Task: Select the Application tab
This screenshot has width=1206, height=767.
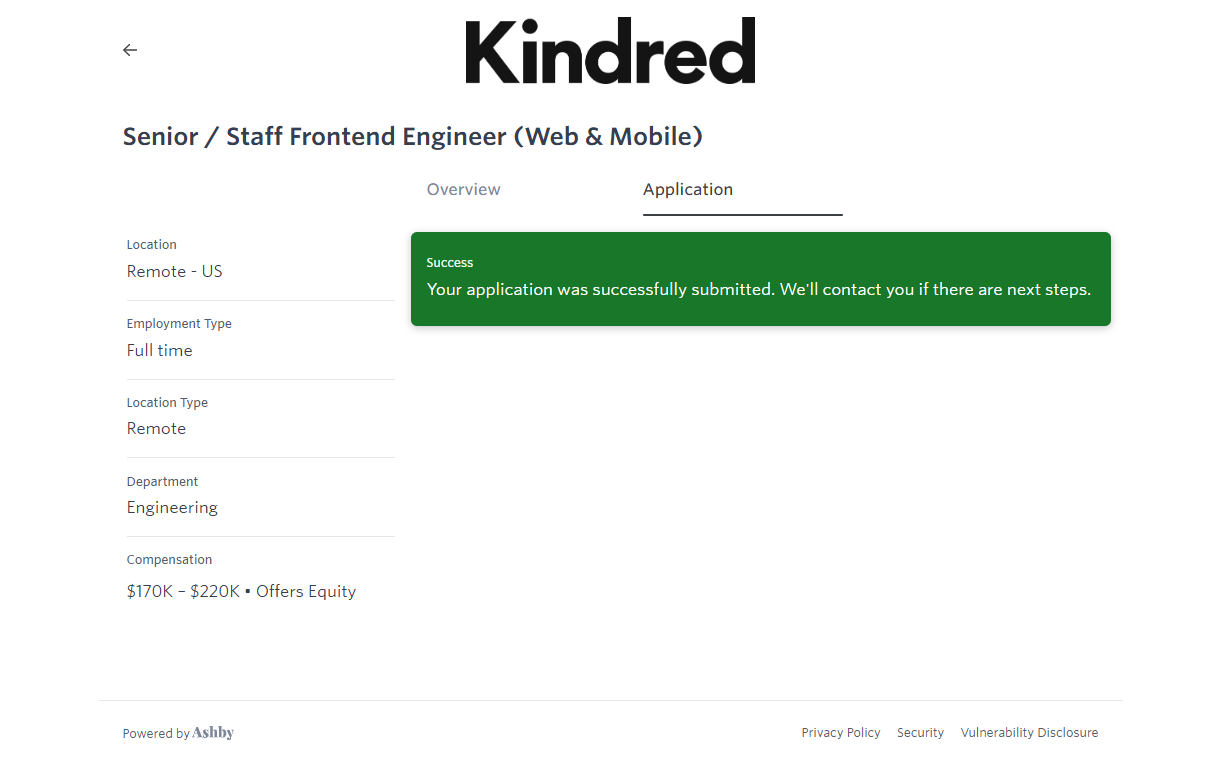Action: click(x=688, y=190)
